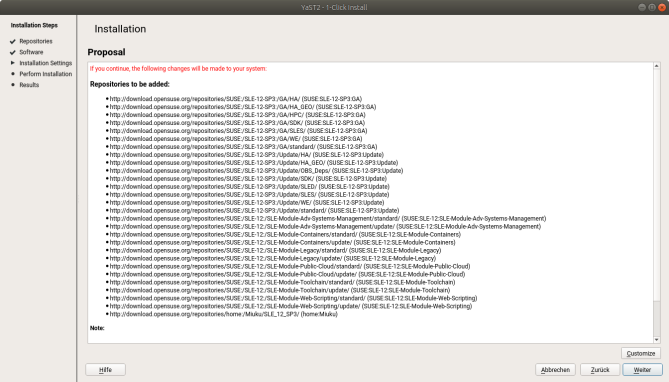Click the GA/SLES/ repository line
Screen dimensions: 669x382
(238, 131)
